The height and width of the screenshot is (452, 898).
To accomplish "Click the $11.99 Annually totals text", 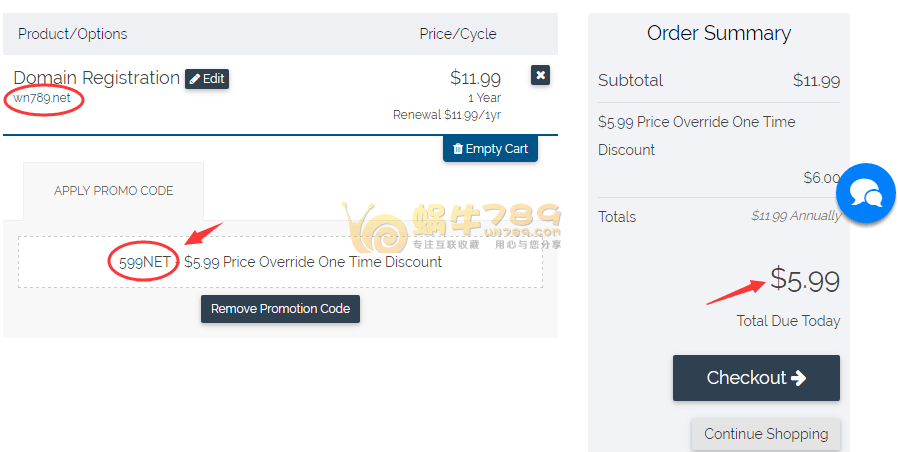I will click(x=795, y=216).
